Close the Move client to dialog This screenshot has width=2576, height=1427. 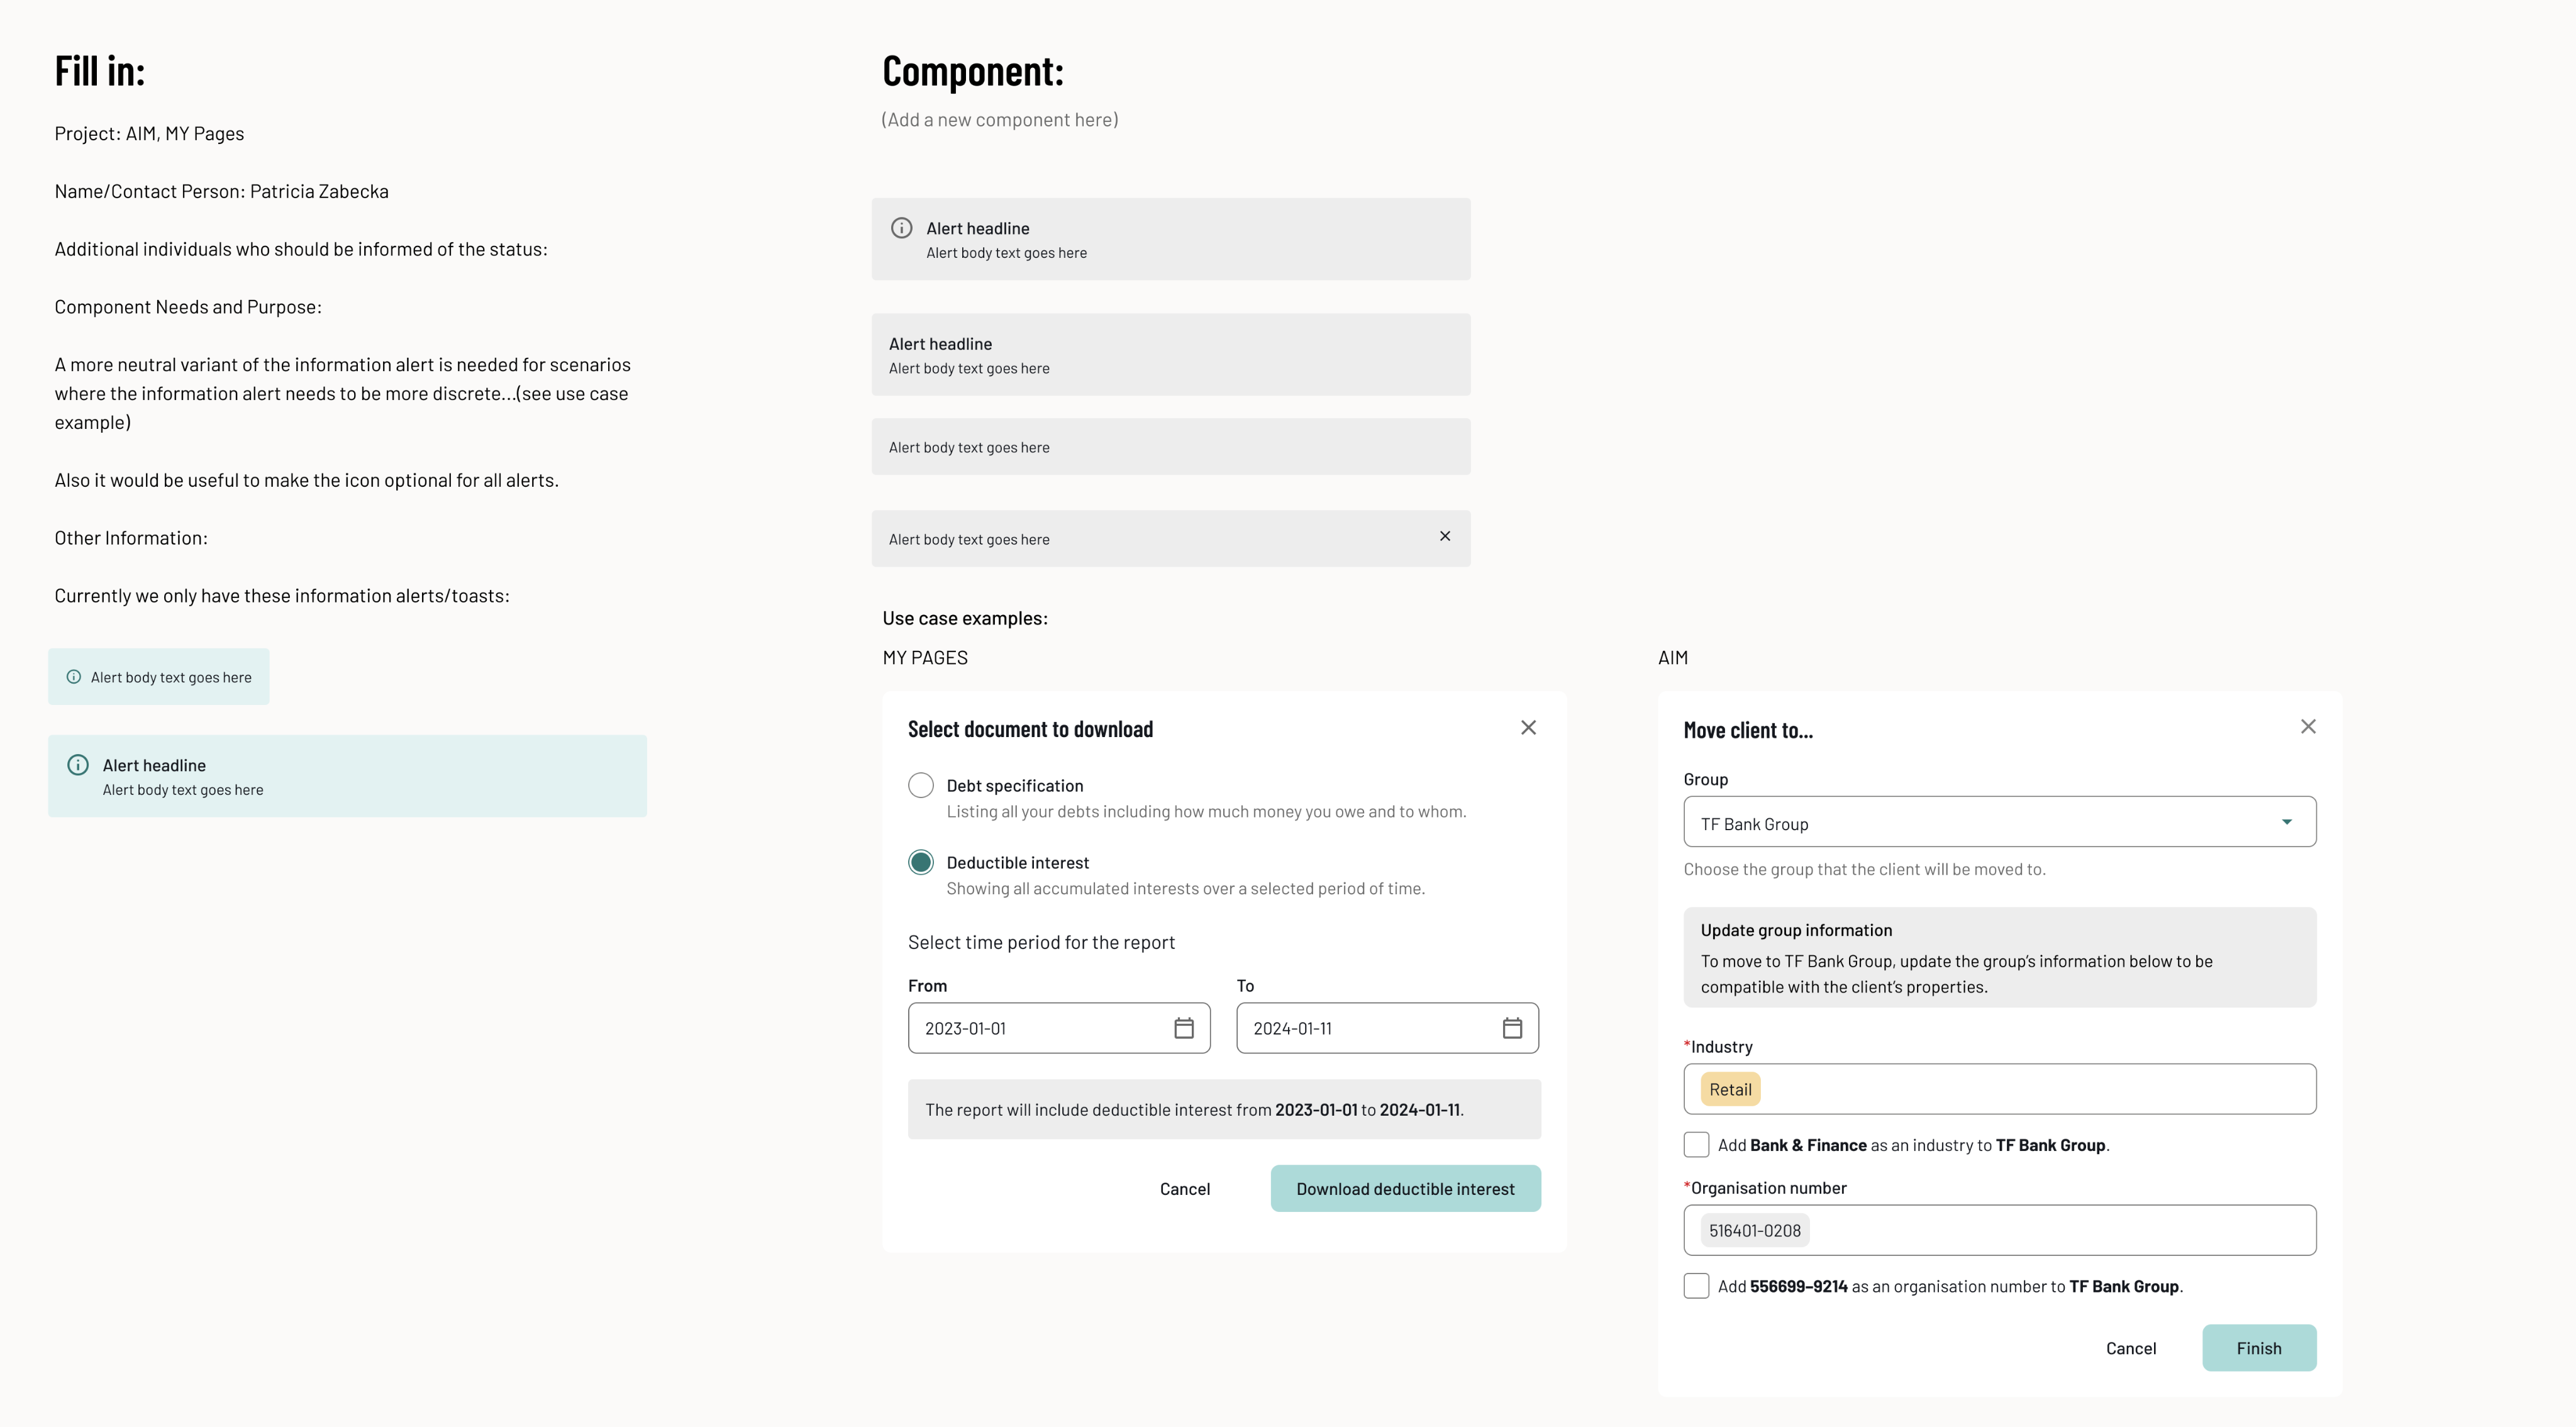tap(2307, 727)
